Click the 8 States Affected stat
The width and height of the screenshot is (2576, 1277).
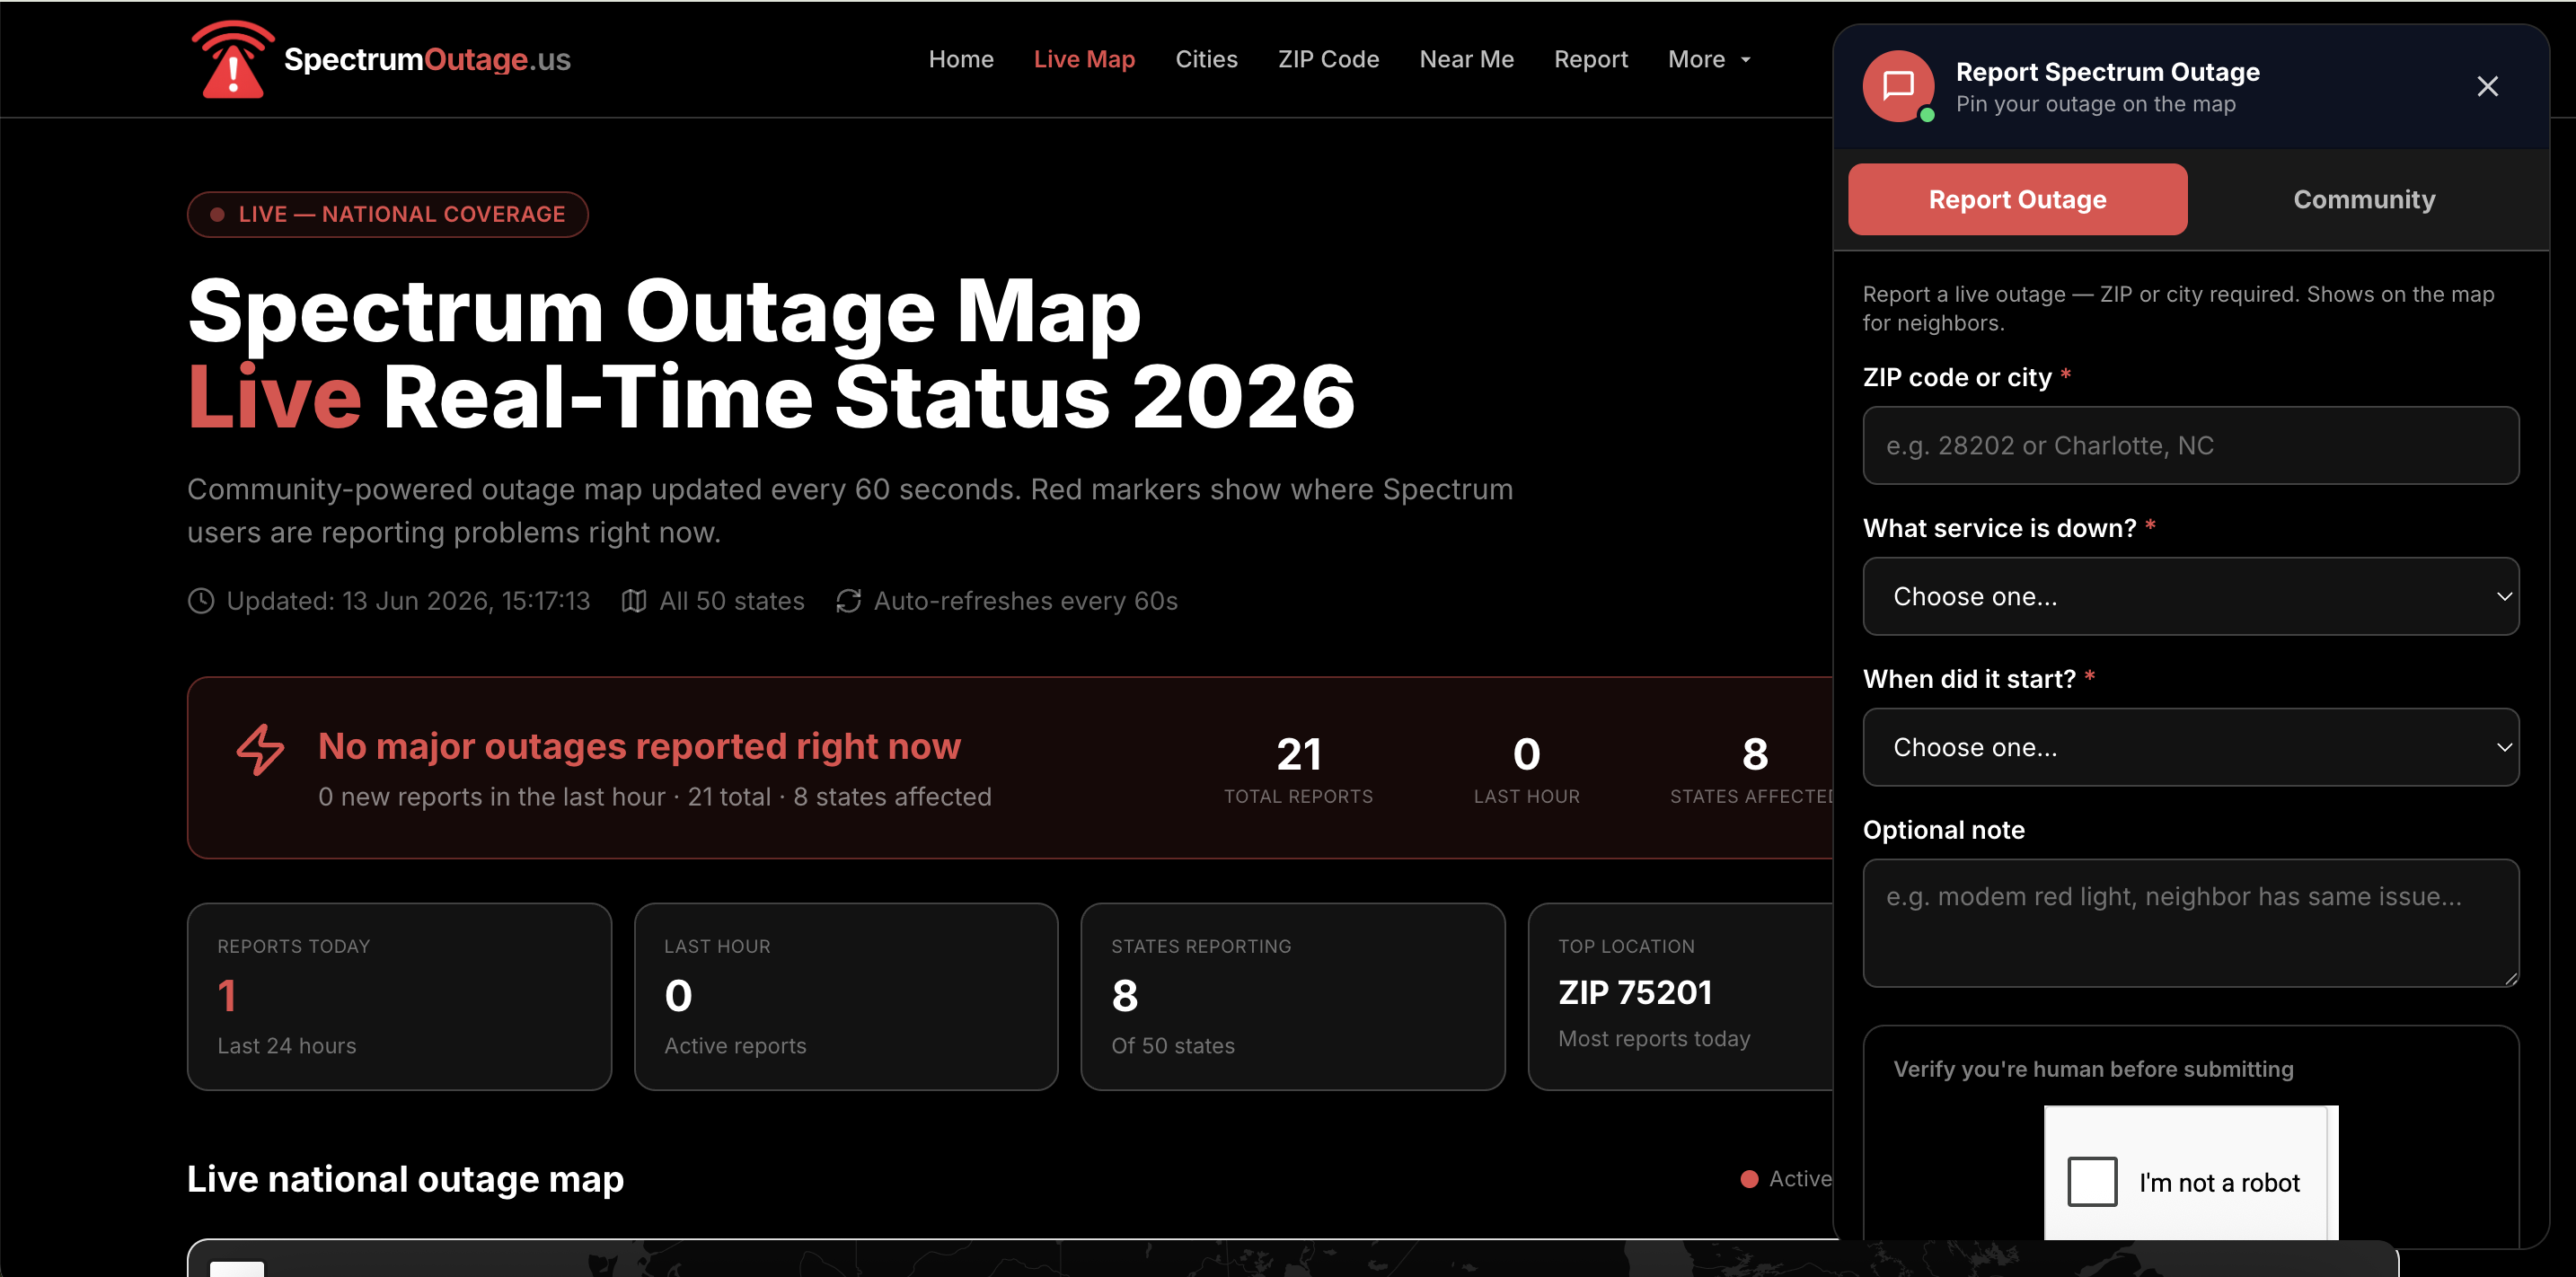point(1752,769)
